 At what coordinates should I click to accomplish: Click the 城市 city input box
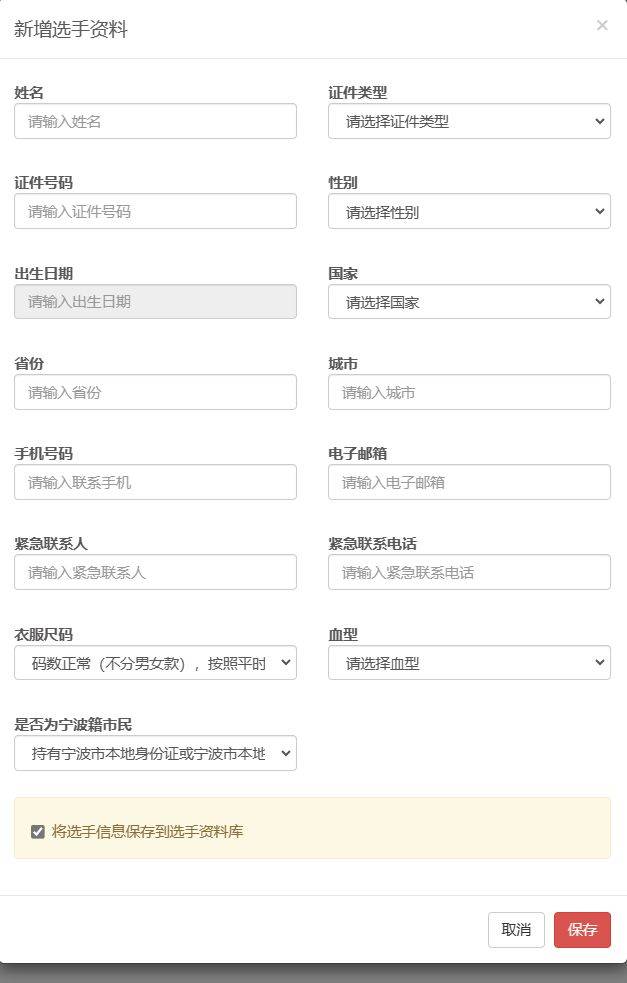pos(468,392)
